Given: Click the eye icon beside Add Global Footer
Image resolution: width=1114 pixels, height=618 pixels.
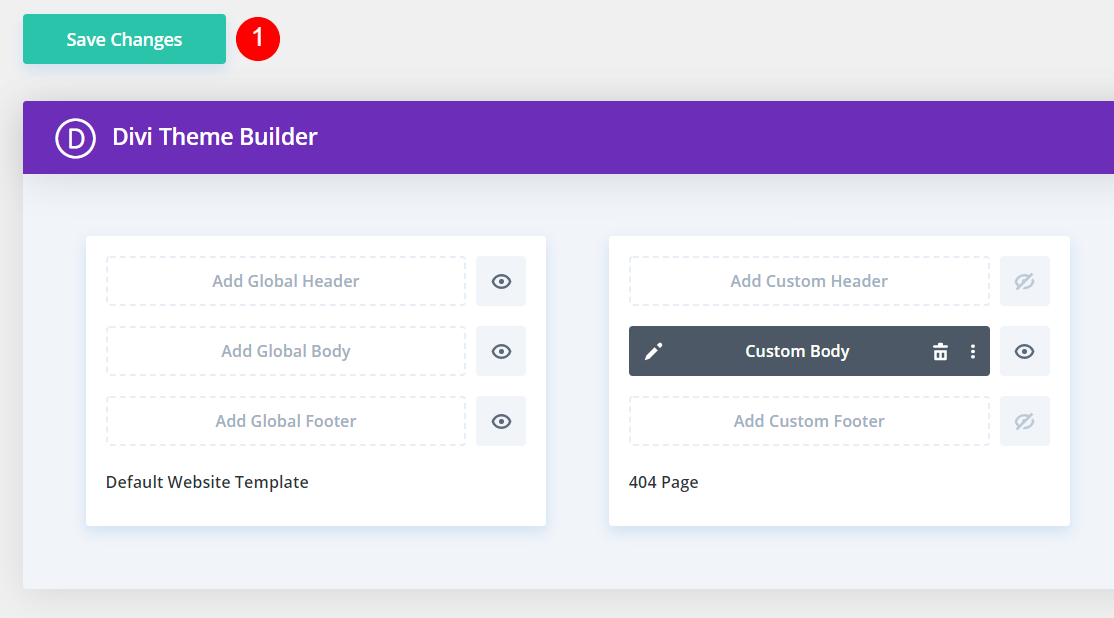Looking at the screenshot, I should 501,421.
